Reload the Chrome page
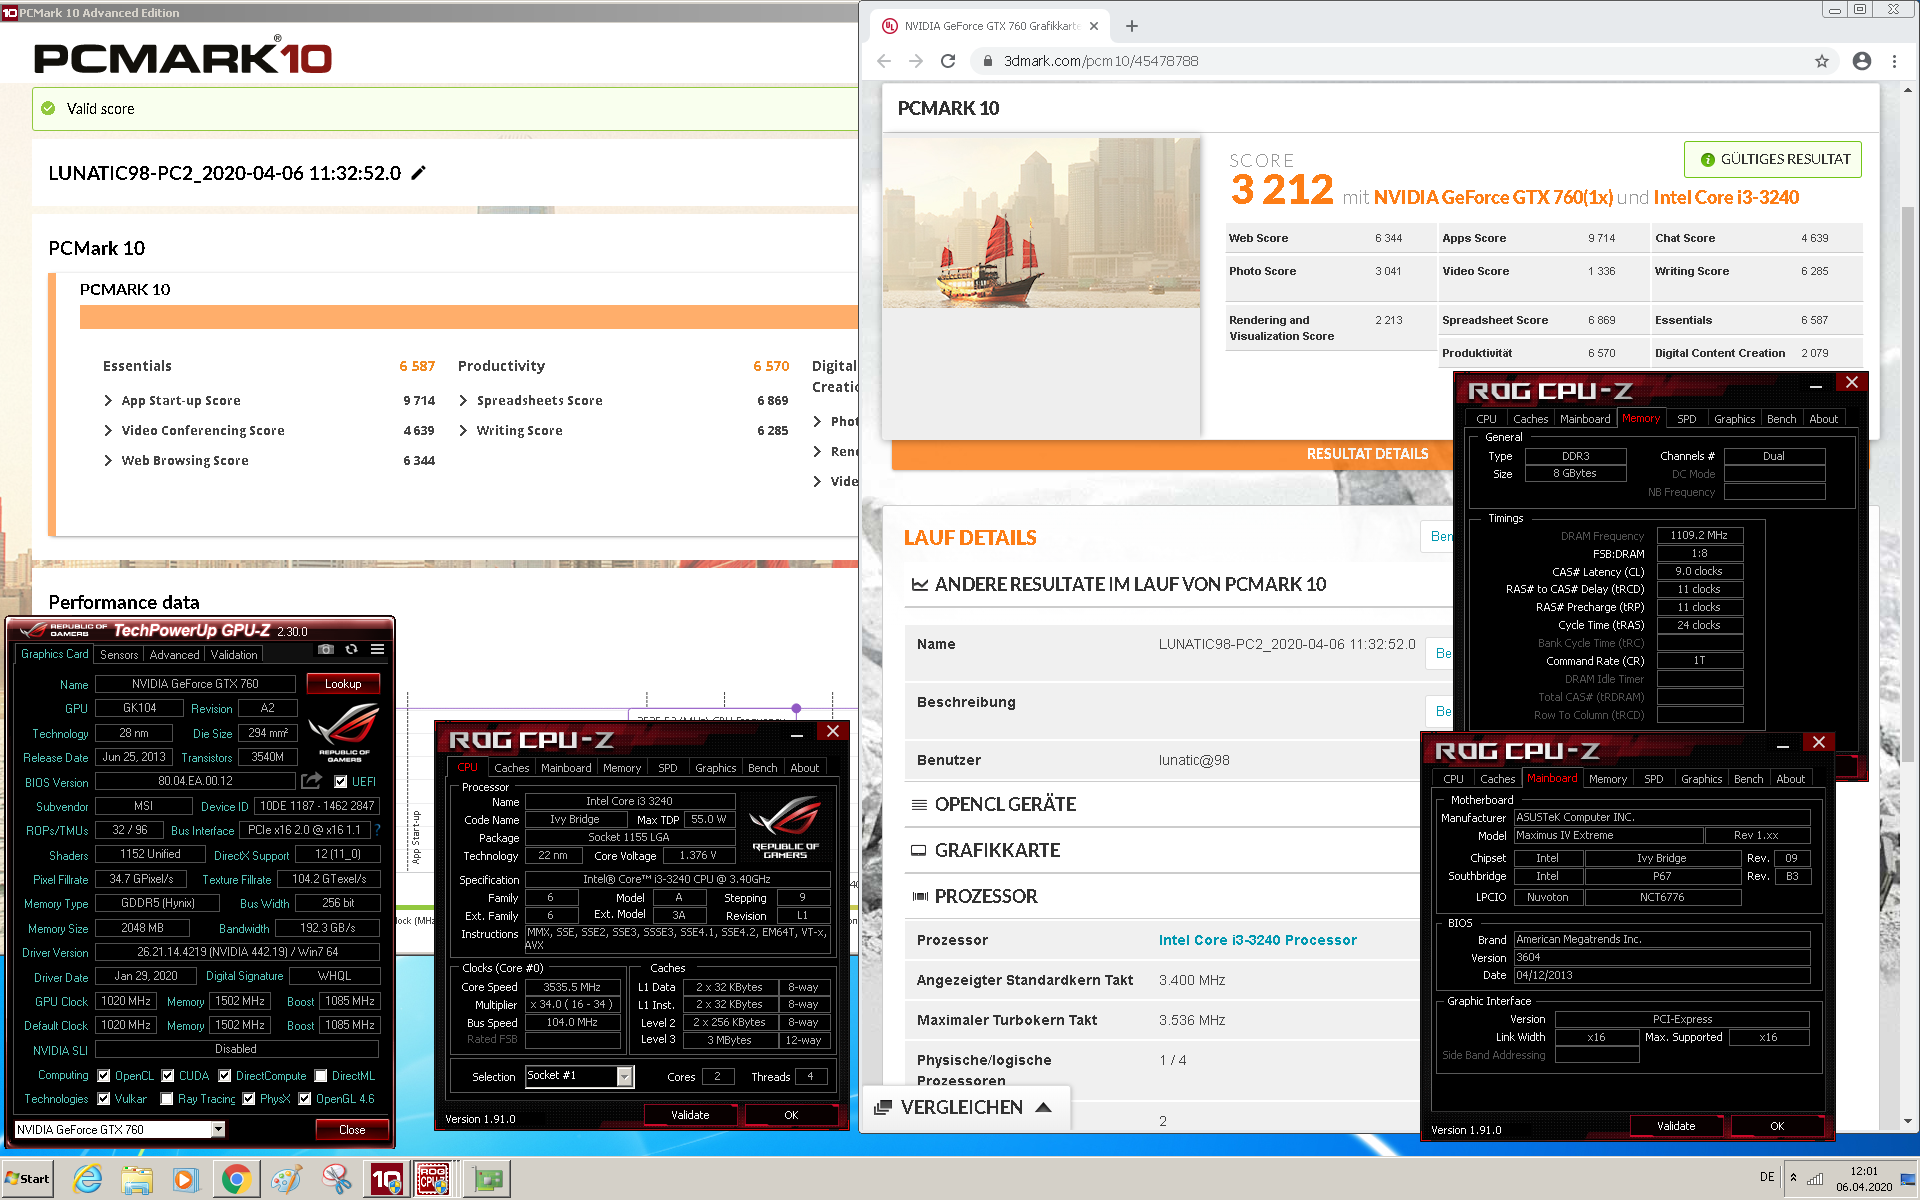Image resolution: width=1920 pixels, height=1200 pixels. tap(948, 61)
